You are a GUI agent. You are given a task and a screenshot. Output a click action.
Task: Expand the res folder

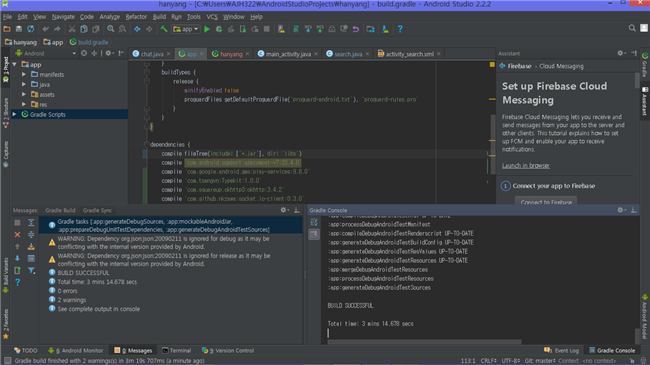coord(24,105)
